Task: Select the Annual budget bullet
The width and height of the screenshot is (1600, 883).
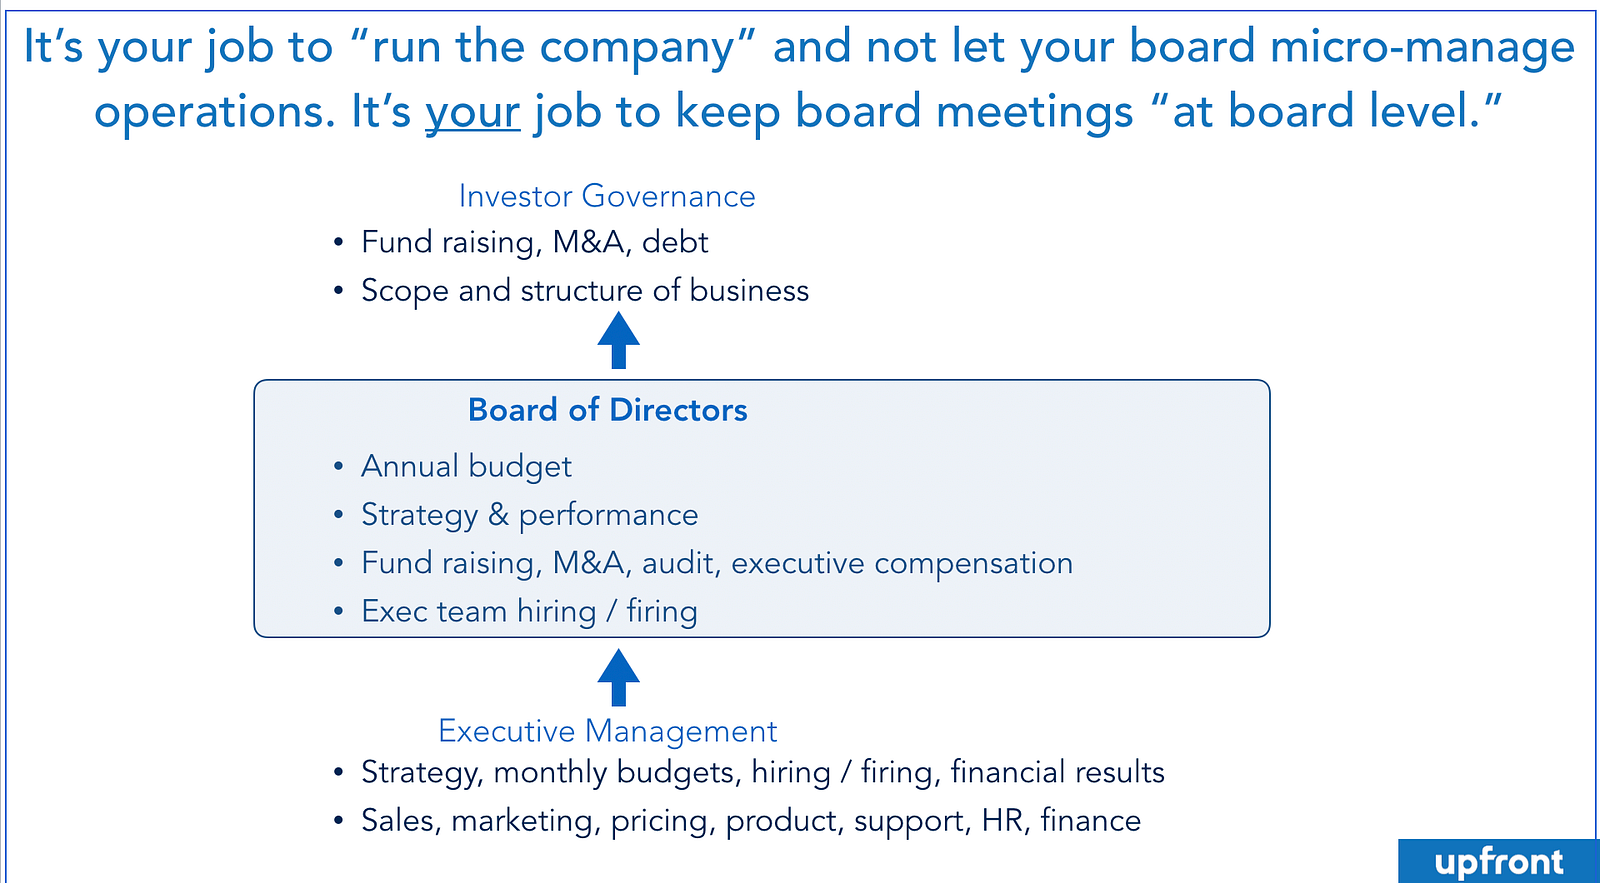Action: (466, 467)
